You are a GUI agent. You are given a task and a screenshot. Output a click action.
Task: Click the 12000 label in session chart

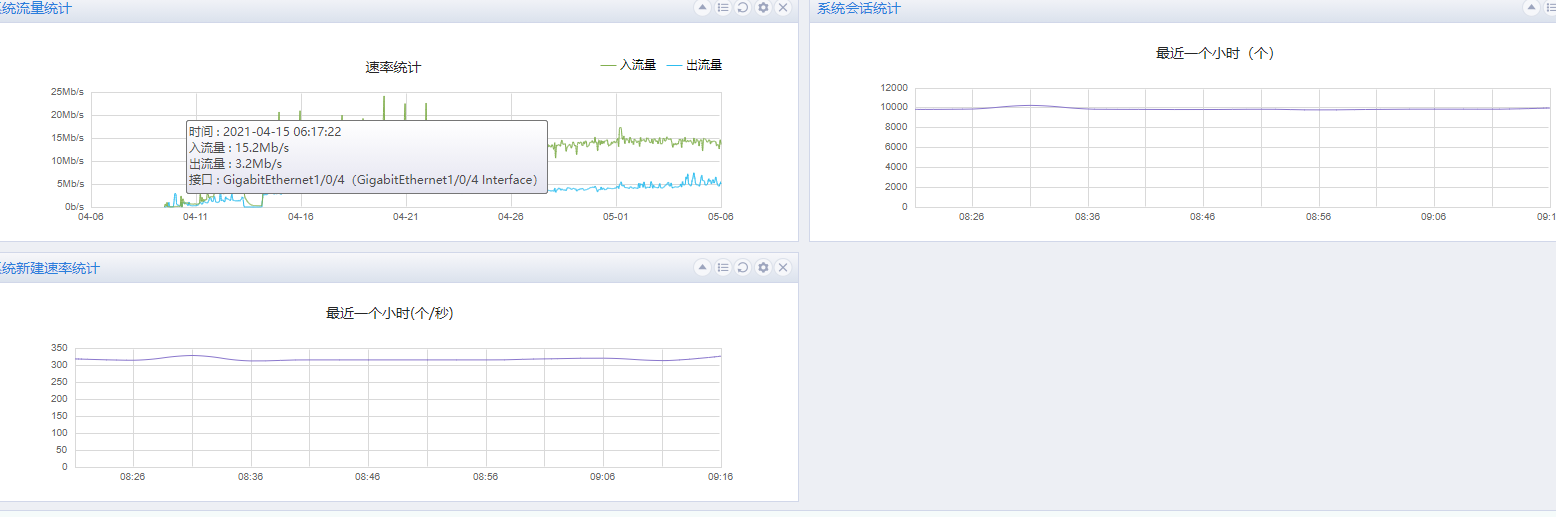pyautogui.click(x=894, y=88)
